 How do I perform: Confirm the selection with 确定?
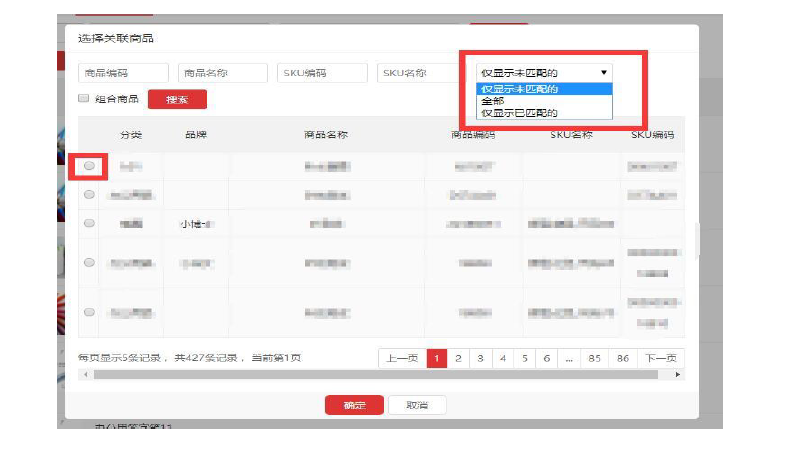pos(354,405)
